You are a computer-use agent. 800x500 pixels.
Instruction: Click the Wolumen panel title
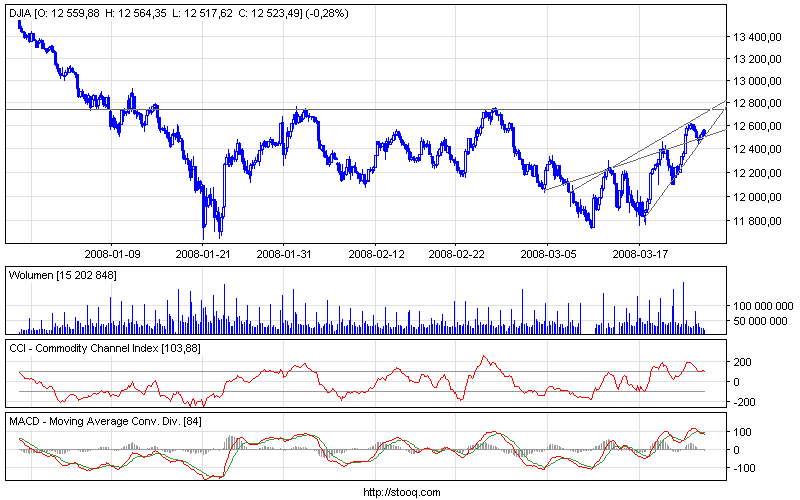pyautogui.click(x=63, y=276)
